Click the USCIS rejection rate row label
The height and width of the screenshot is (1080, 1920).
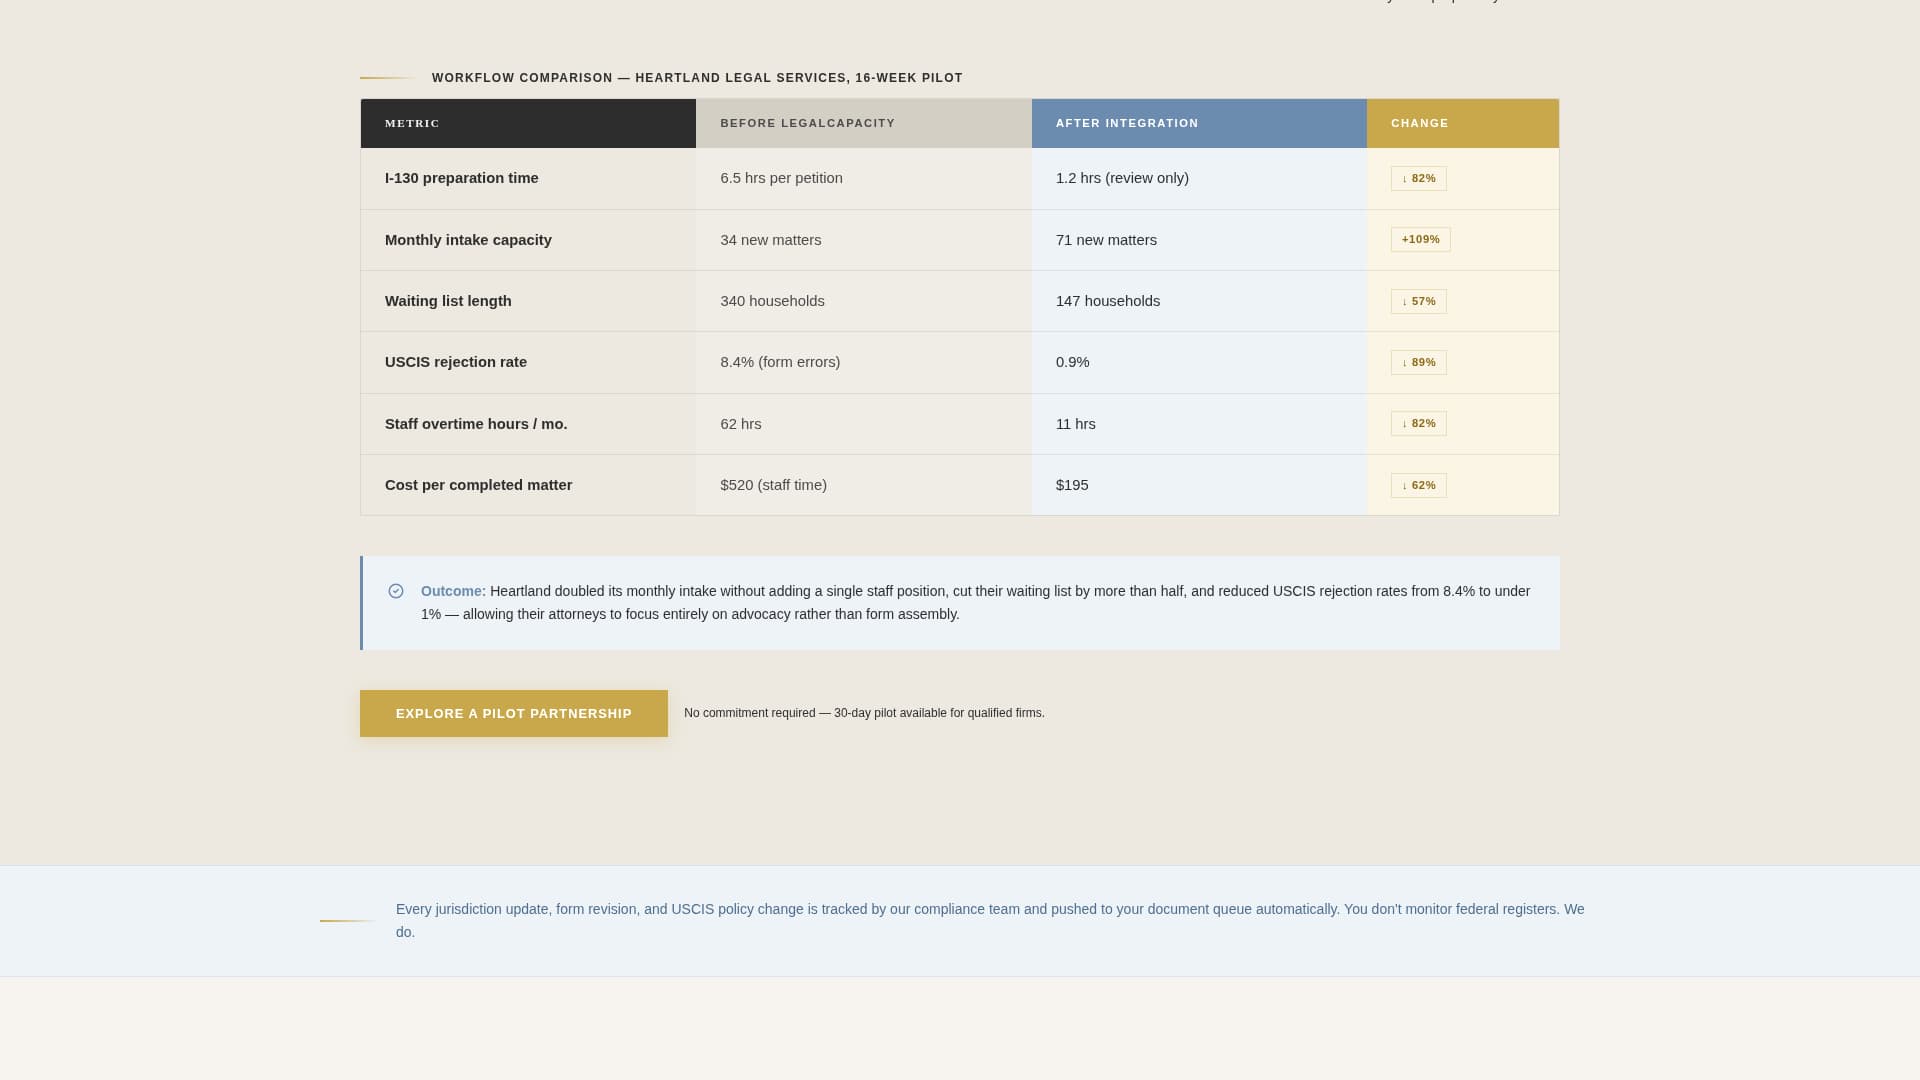click(456, 362)
